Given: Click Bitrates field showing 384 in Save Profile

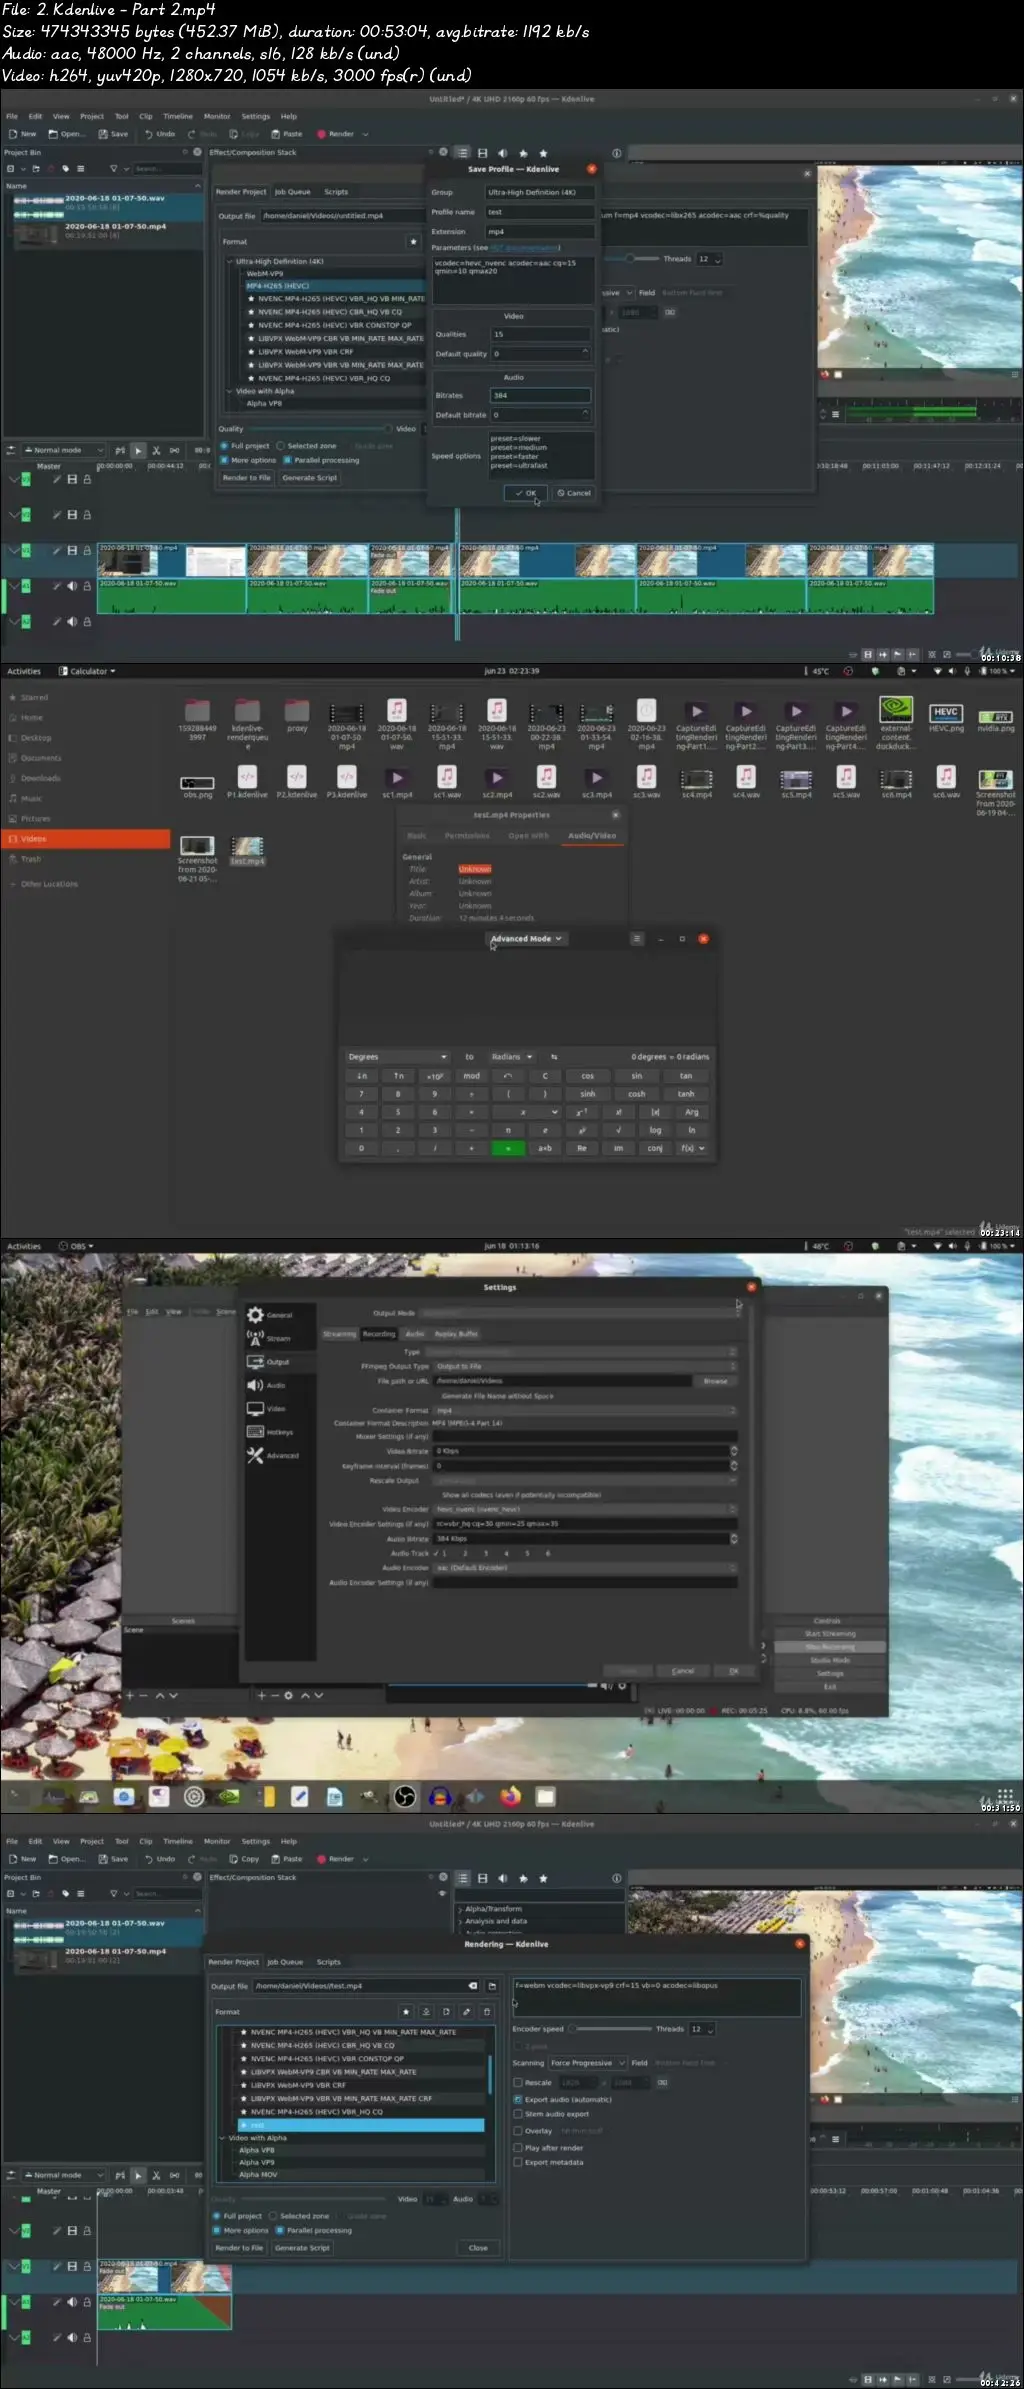Looking at the screenshot, I should (540, 395).
